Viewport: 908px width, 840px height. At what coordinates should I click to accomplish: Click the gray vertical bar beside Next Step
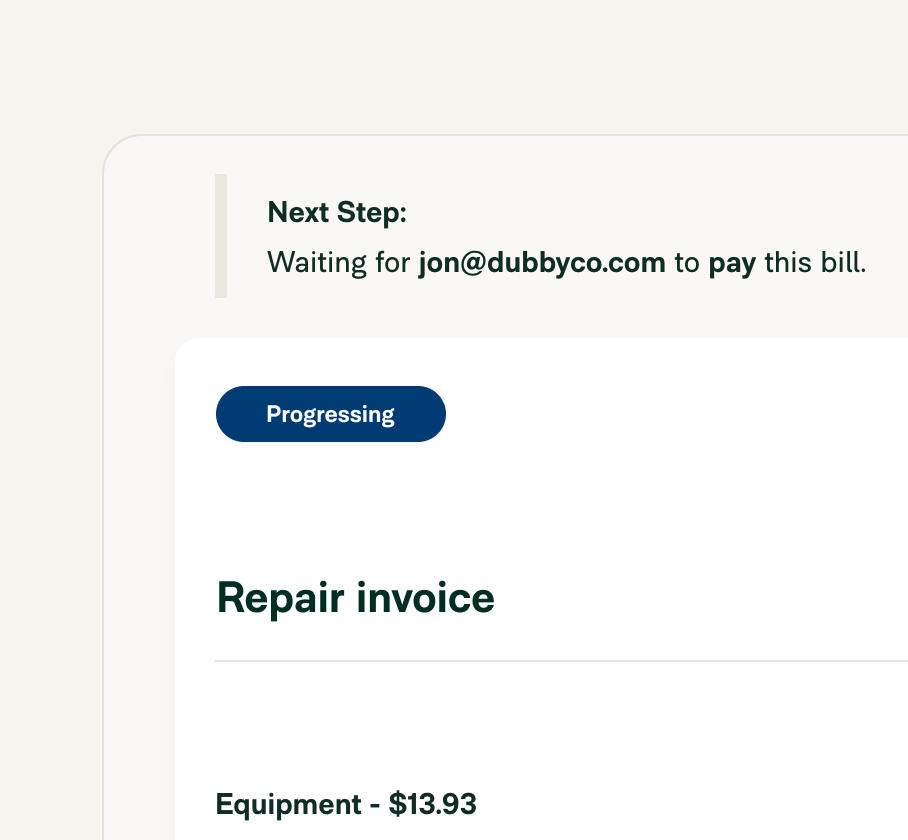(221, 236)
